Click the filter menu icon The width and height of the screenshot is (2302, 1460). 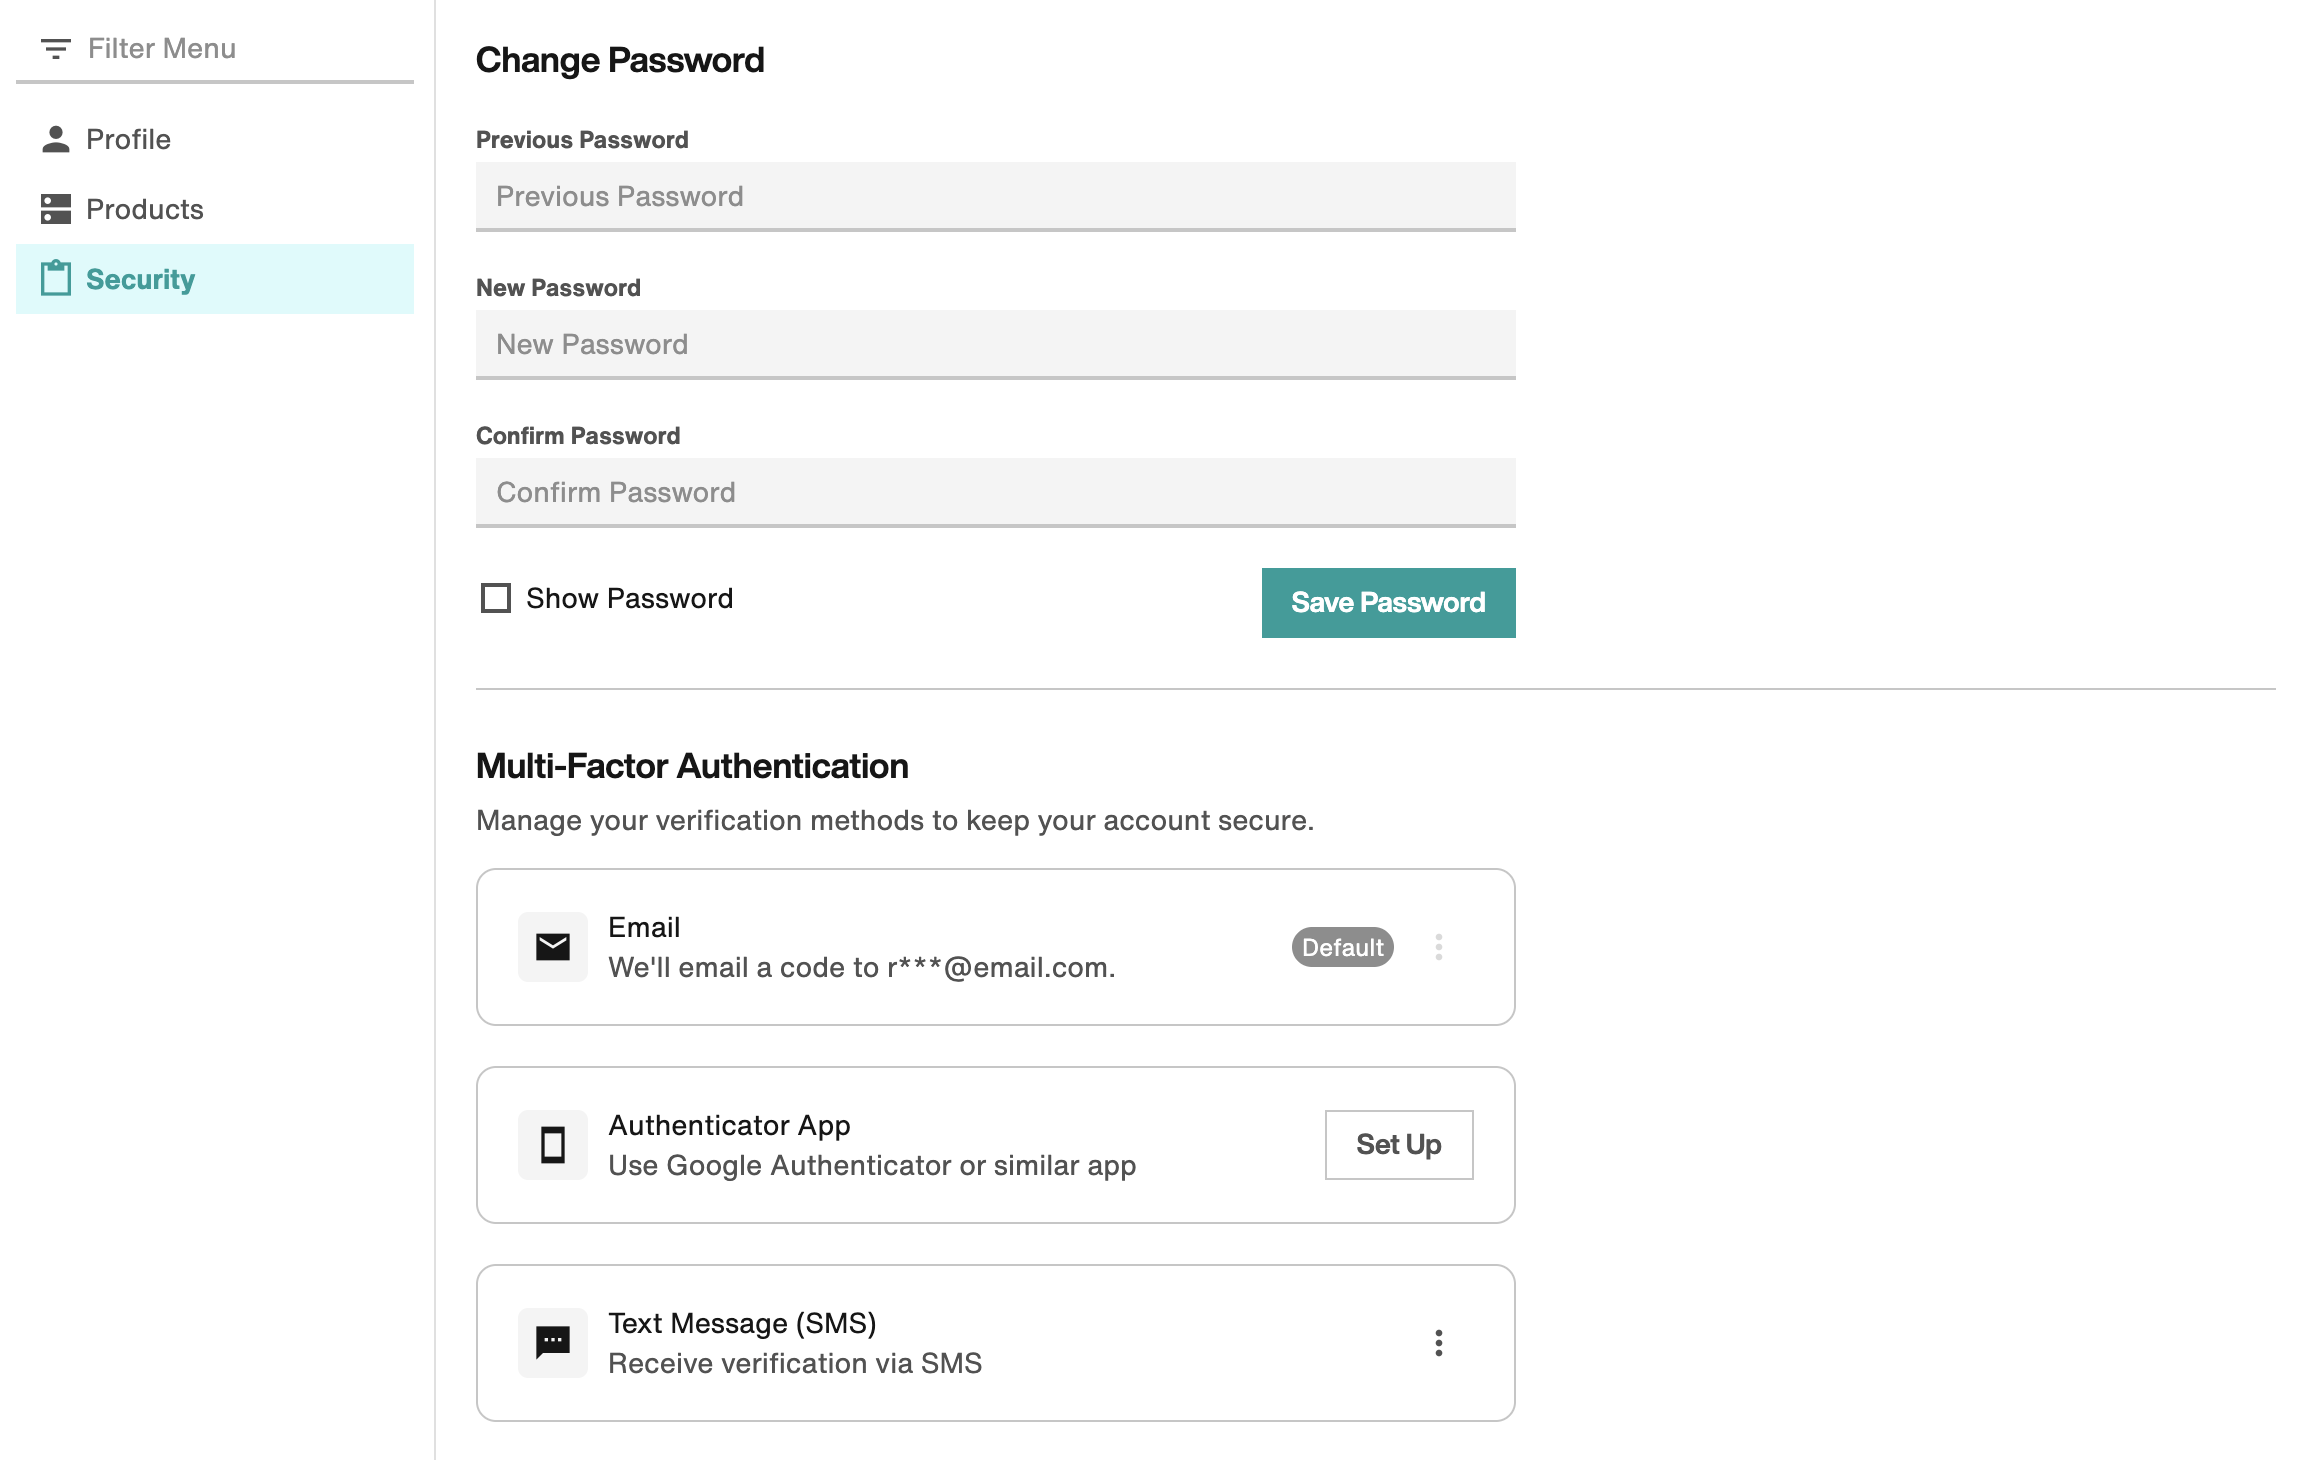click(55, 48)
